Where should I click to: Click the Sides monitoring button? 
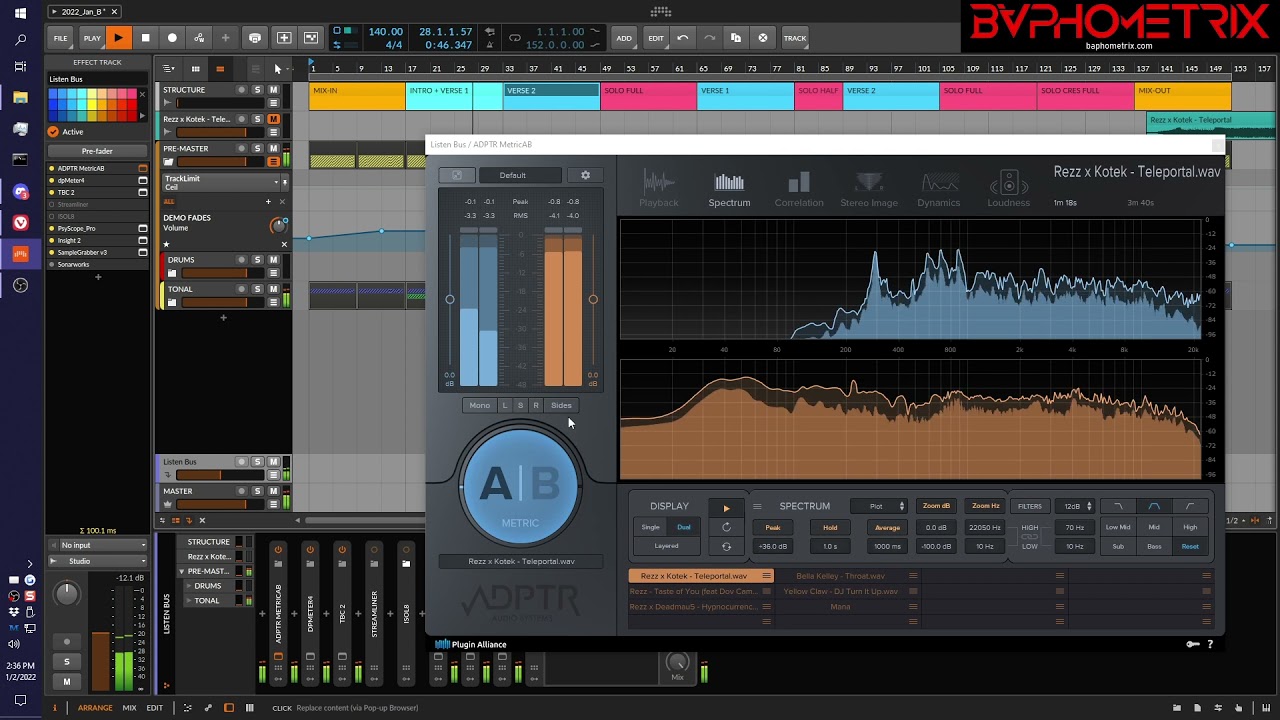[561, 406]
